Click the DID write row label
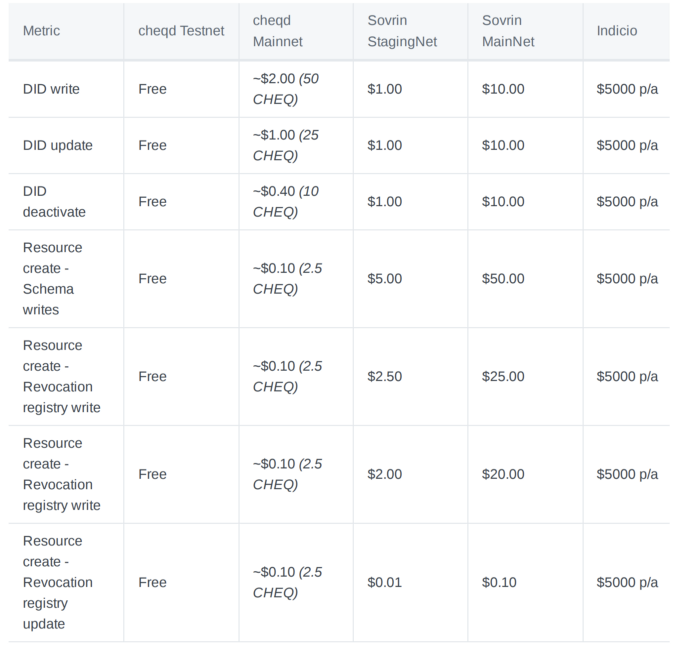The image size is (700, 646). point(51,89)
